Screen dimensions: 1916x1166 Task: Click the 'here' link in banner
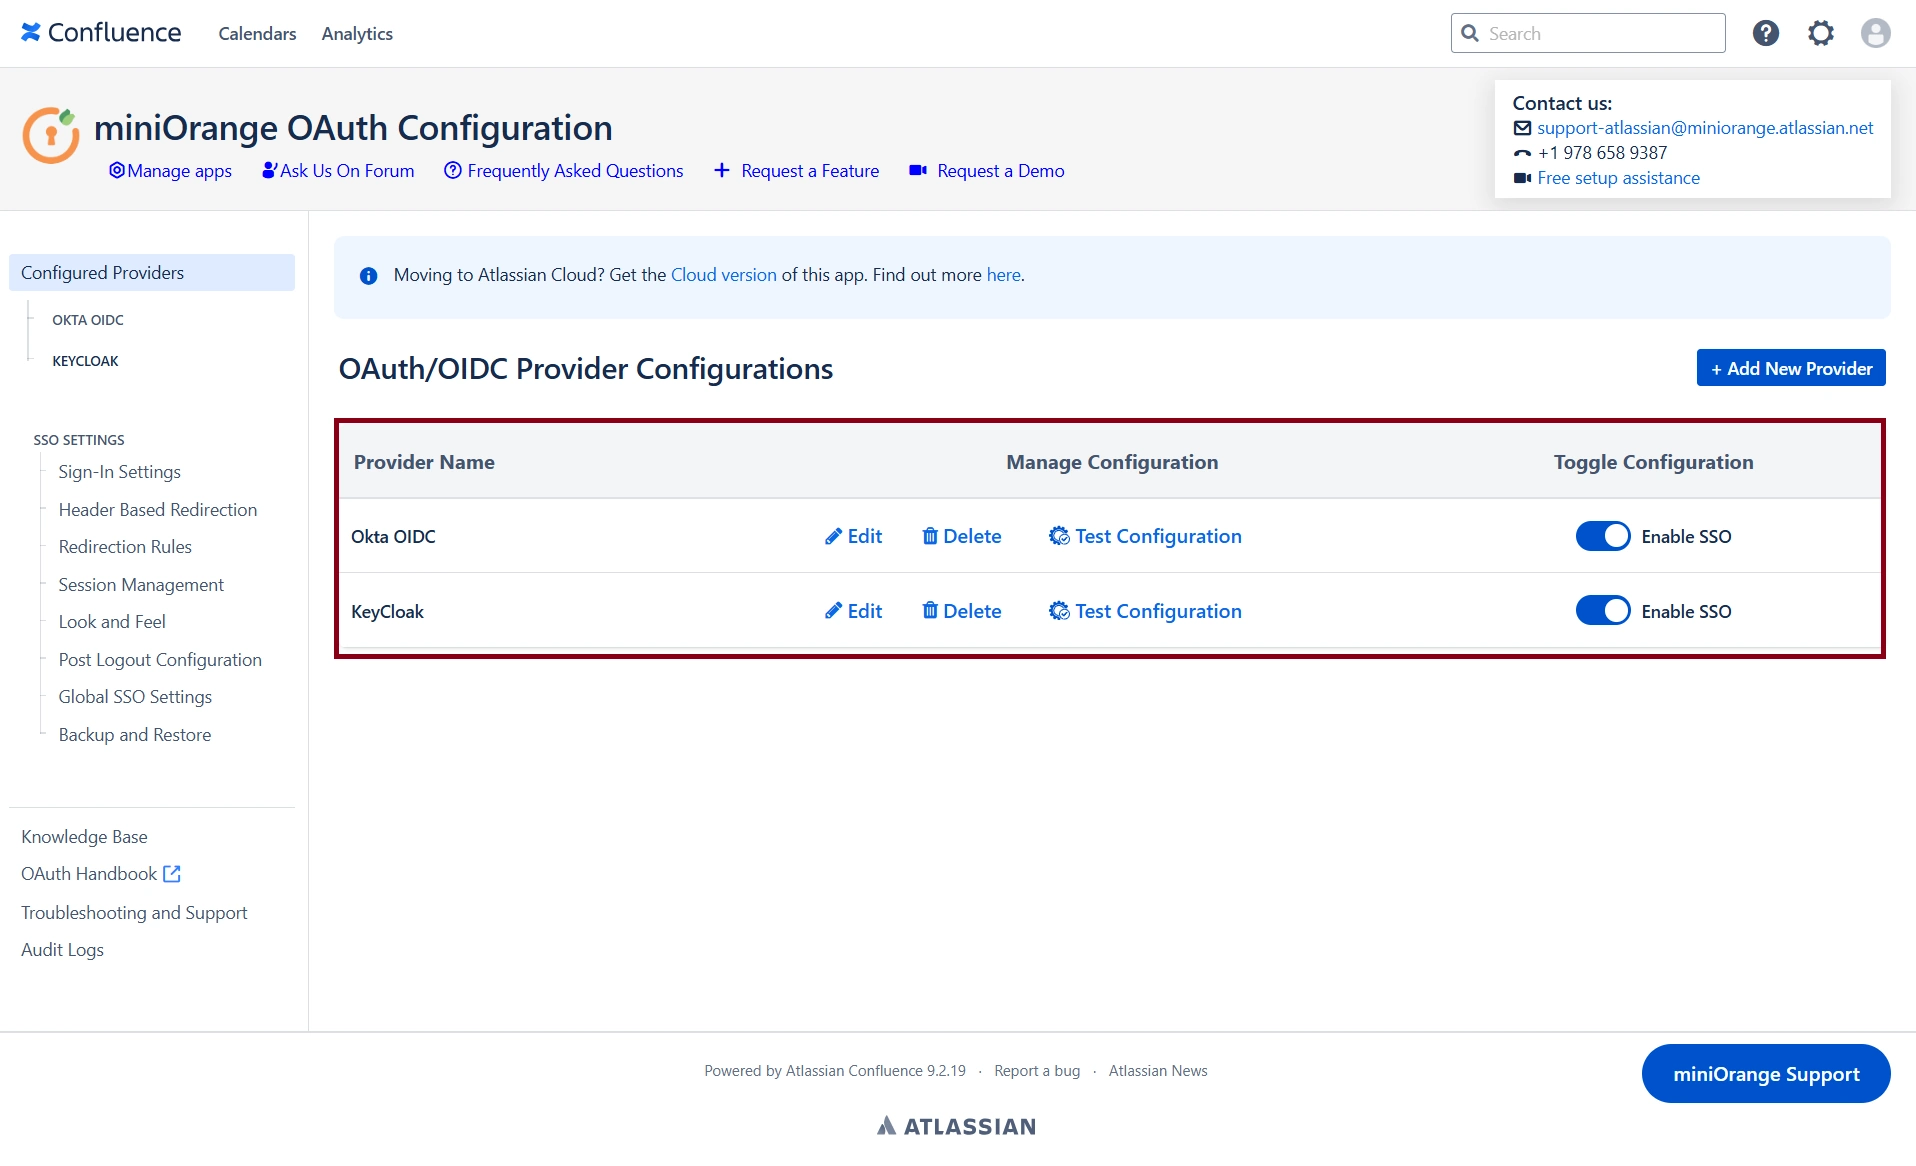(x=1004, y=275)
